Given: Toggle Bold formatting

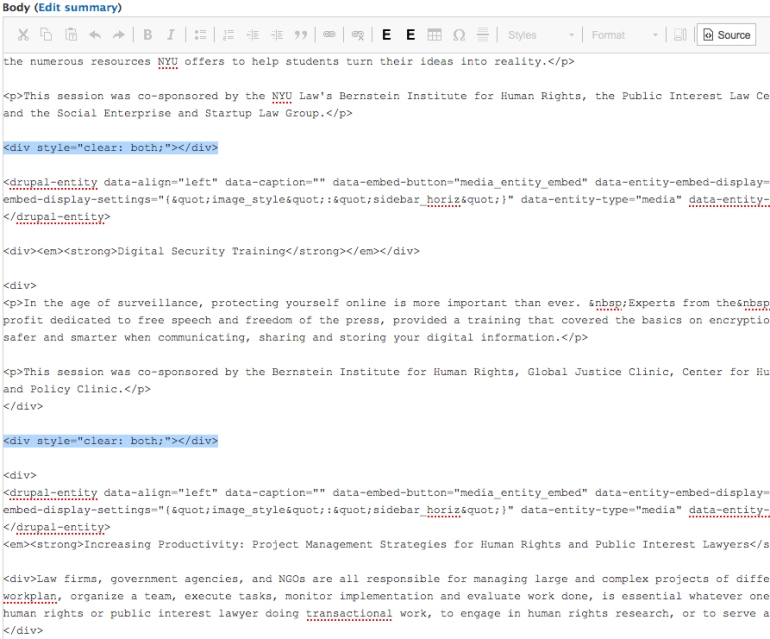Looking at the screenshot, I should pos(147,35).
